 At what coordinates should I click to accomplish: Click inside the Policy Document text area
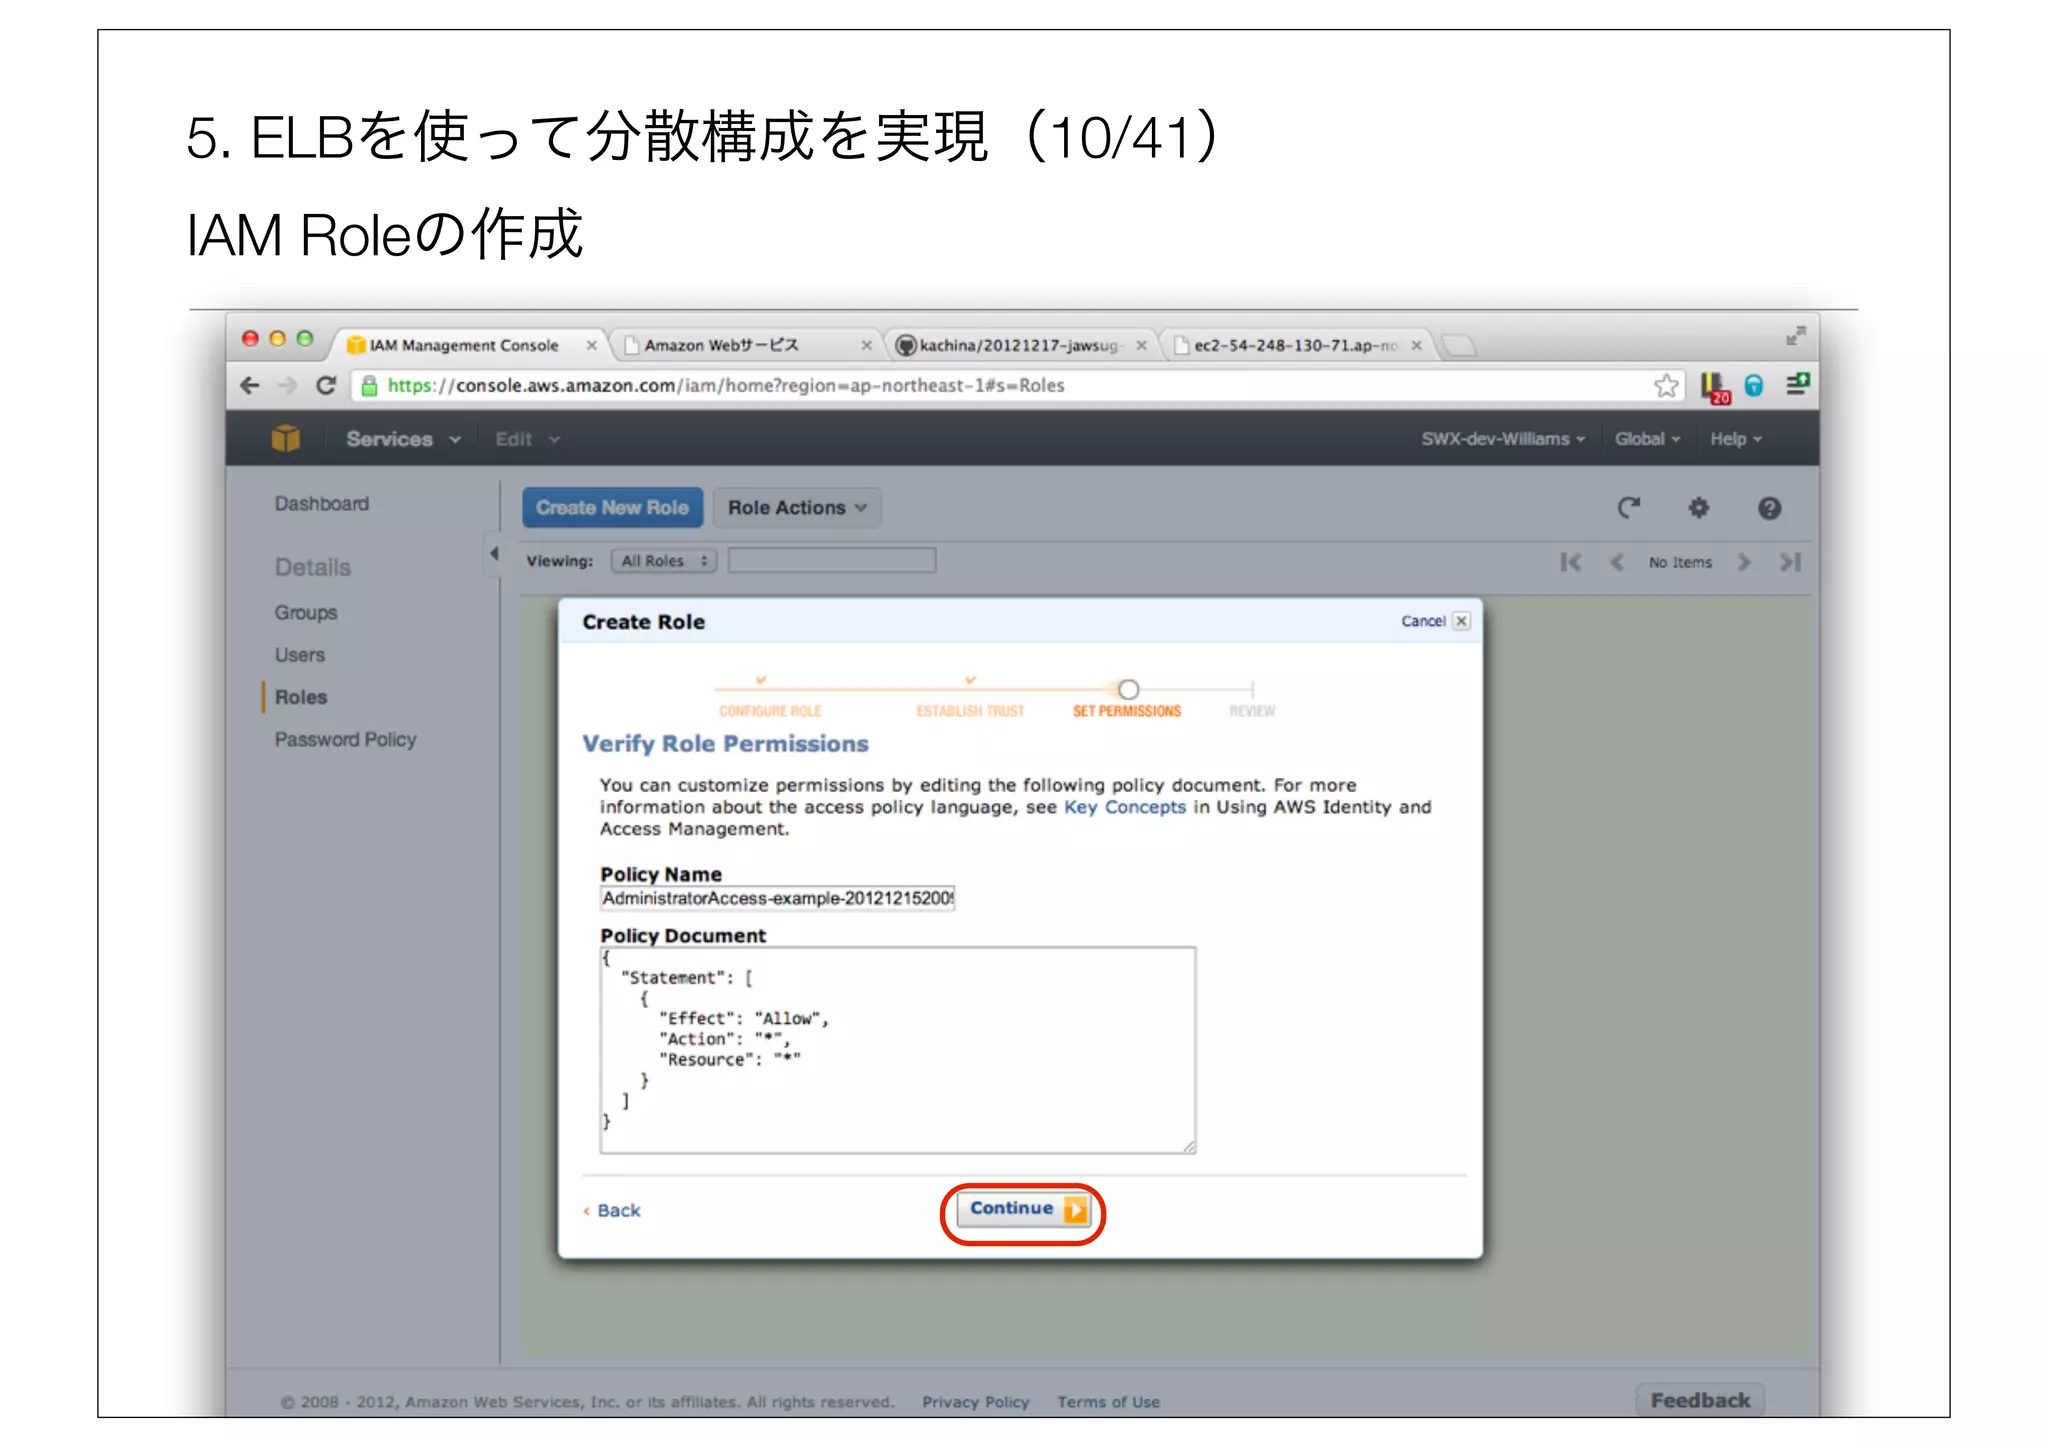coord(897,1050)
